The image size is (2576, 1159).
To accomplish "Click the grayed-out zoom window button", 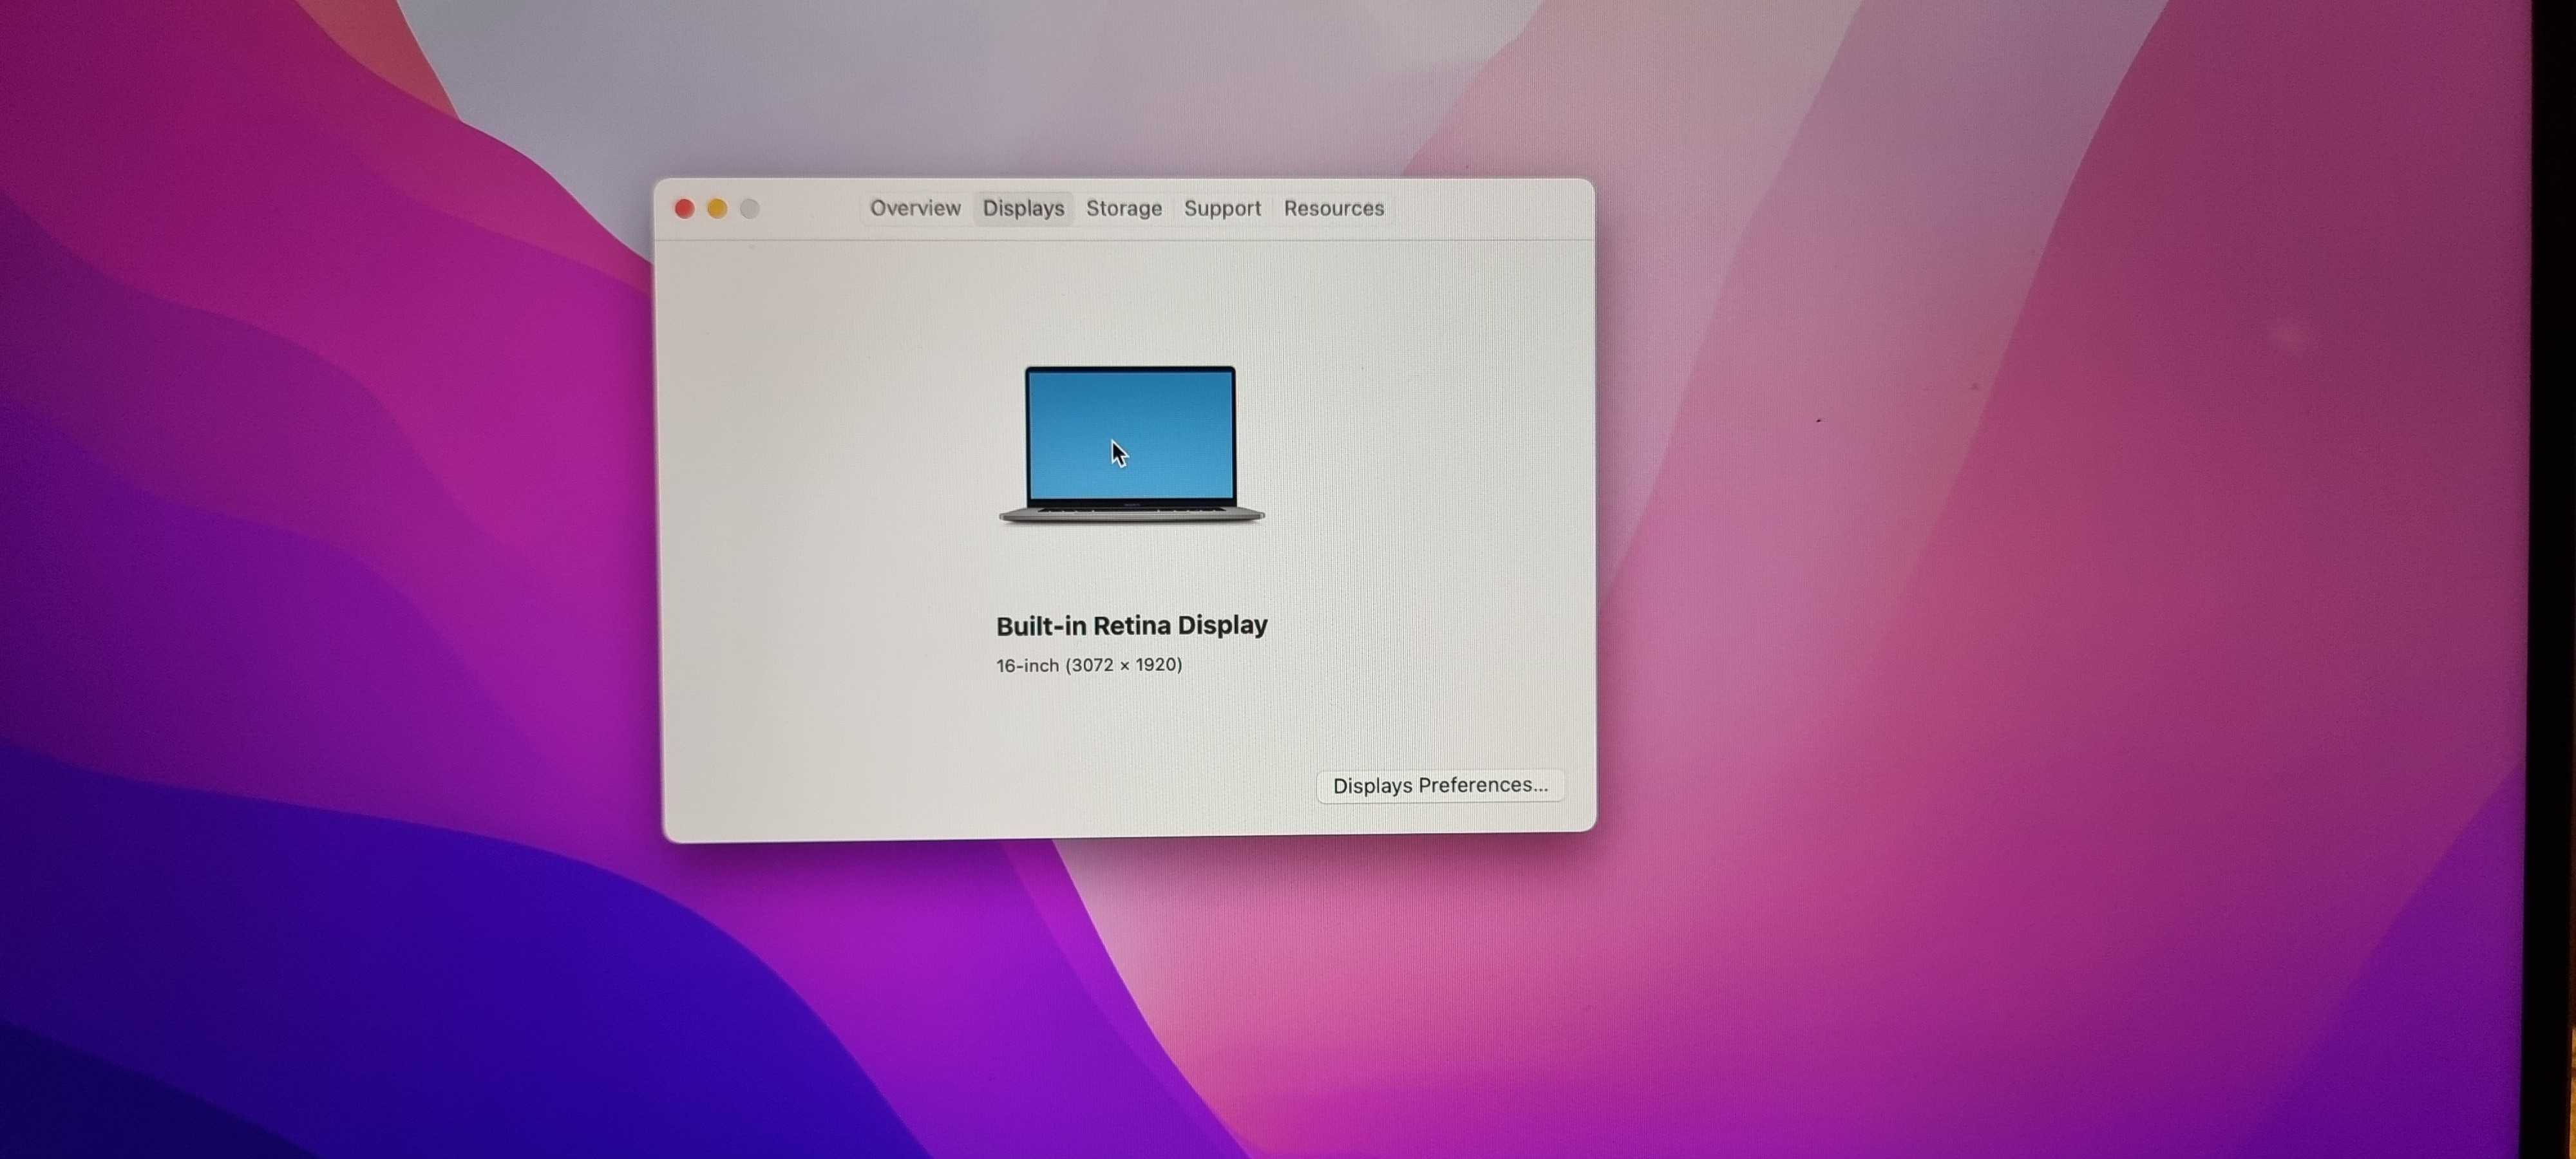I will tap(750, 208).
